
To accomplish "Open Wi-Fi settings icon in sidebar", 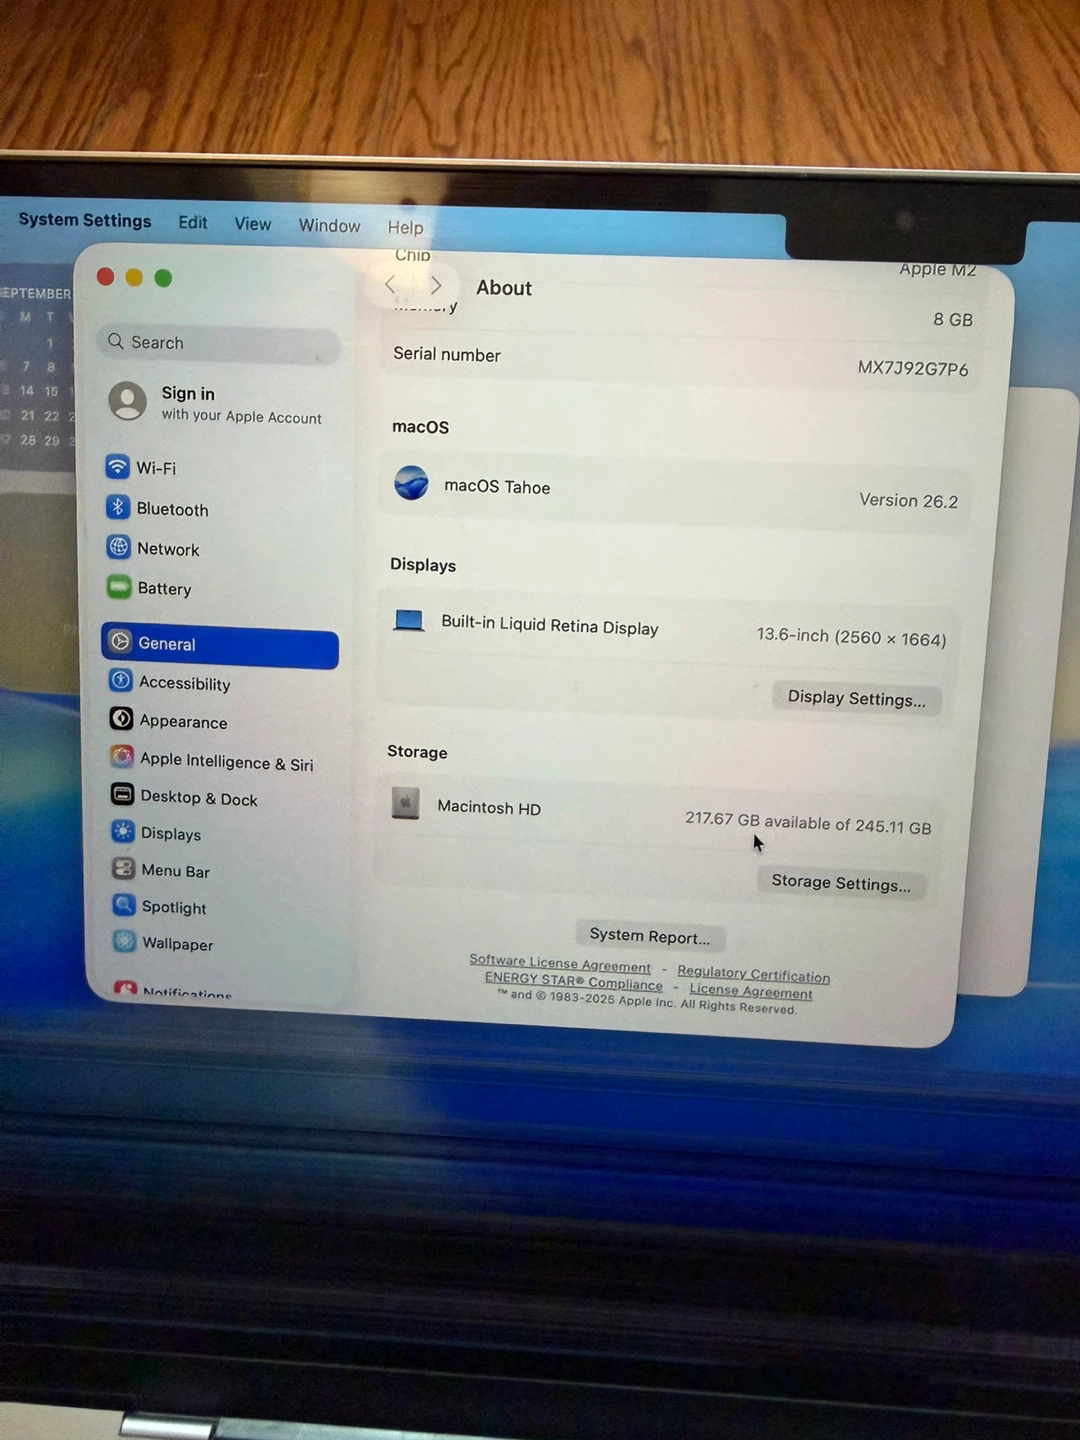I will pos(117,466).
